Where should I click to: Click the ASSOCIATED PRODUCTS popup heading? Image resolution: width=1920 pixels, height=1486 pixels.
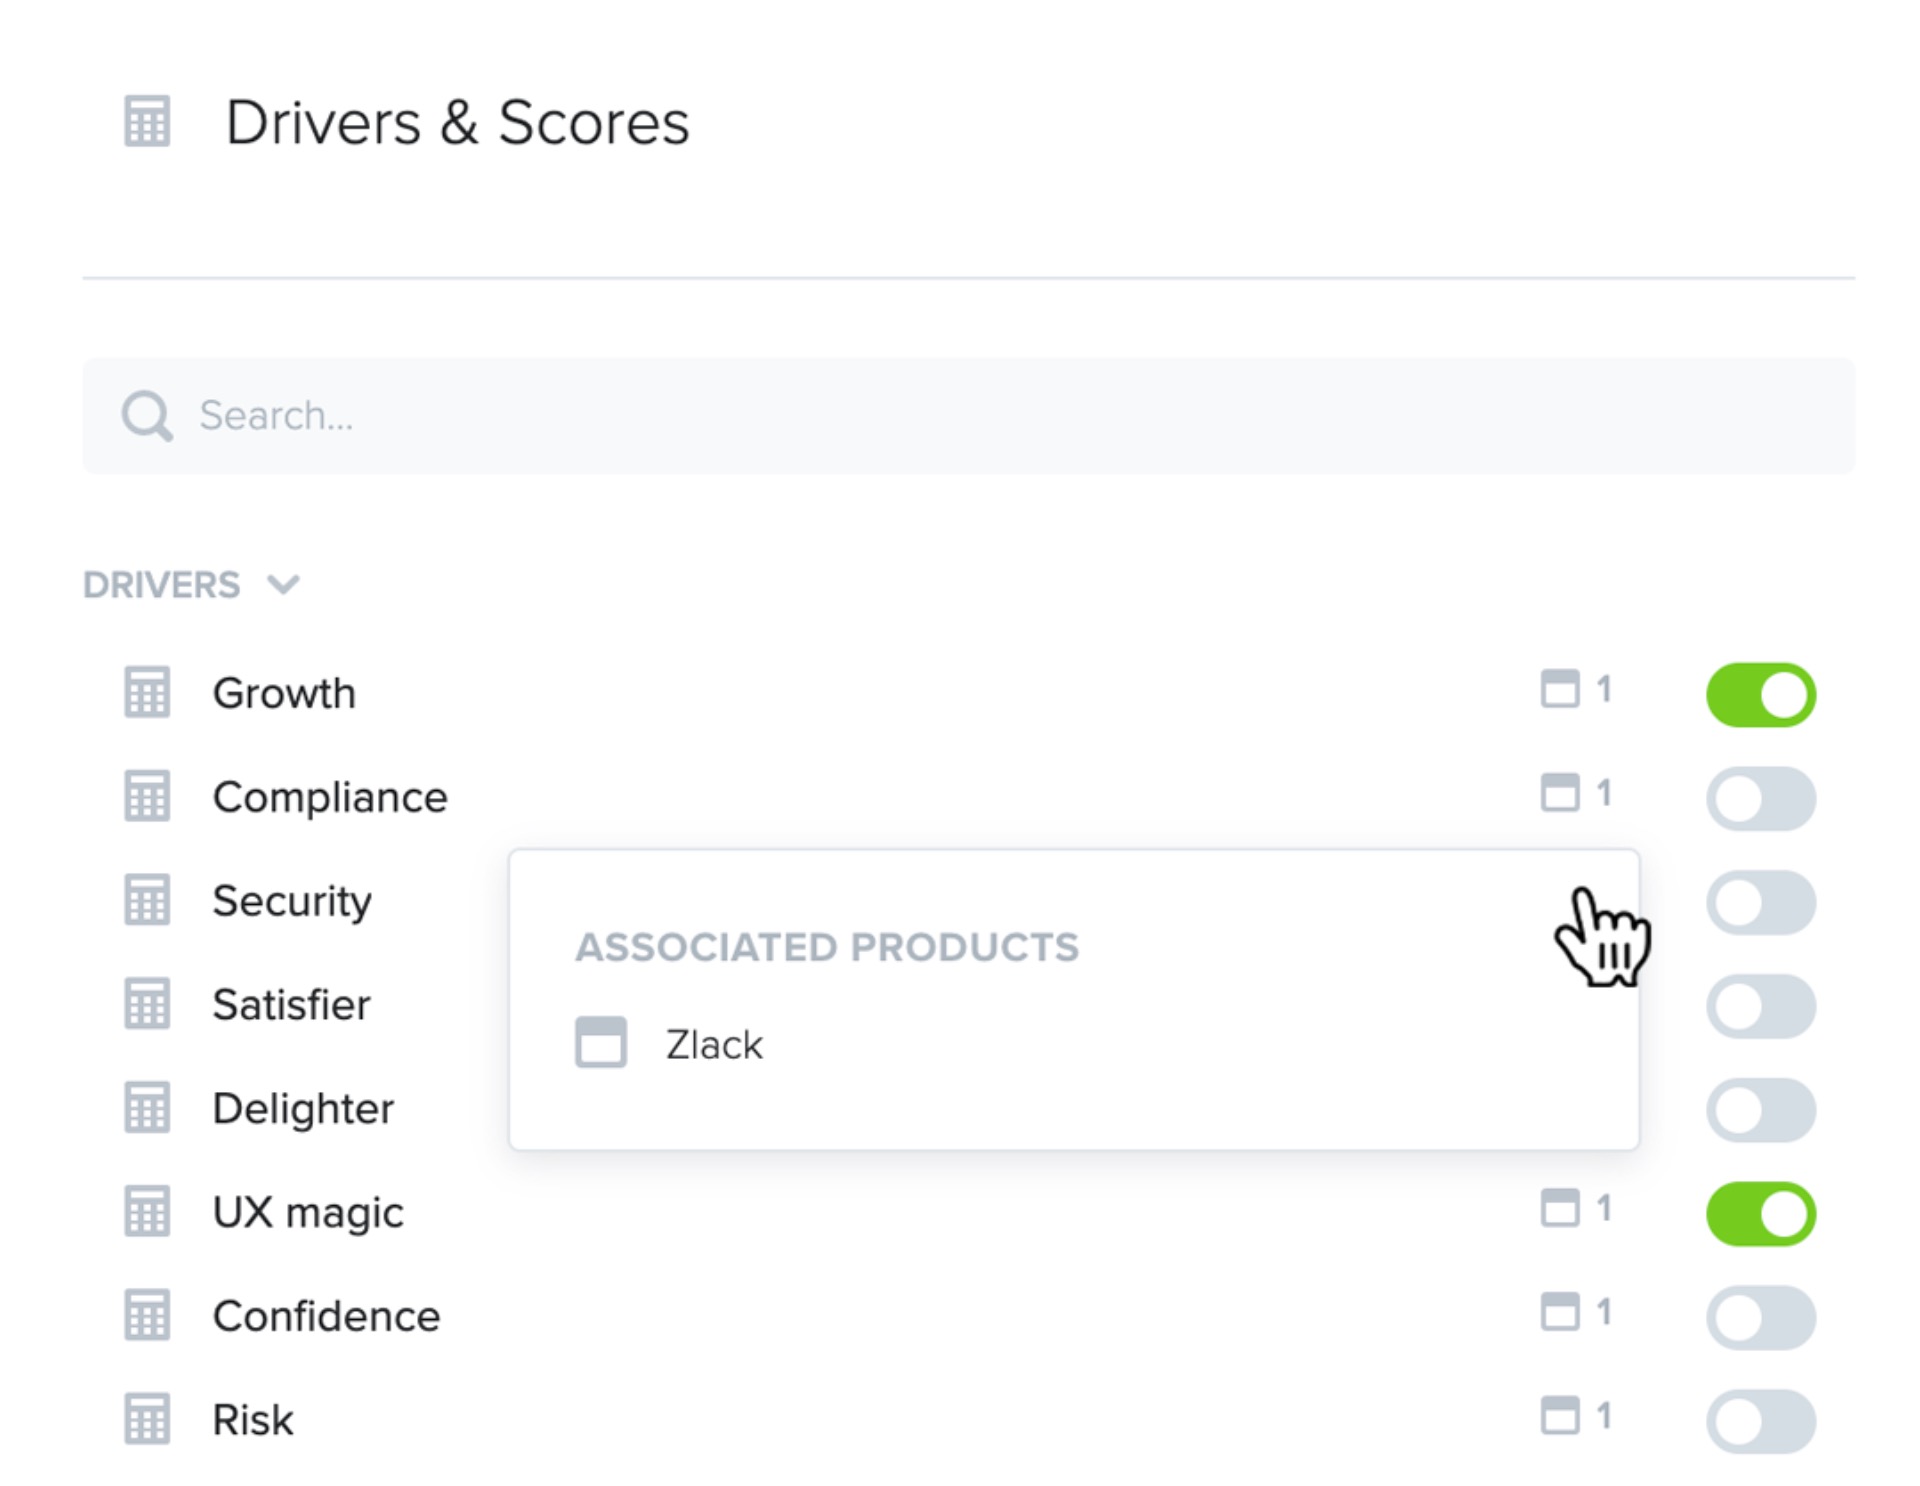pyautogui.click(x=827, y=947)
